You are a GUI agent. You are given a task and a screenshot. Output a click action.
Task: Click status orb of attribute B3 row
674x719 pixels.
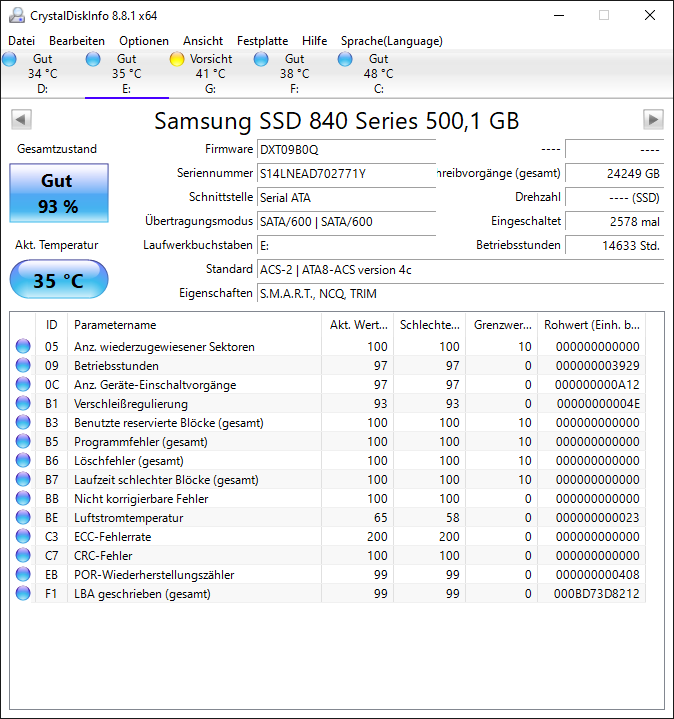(x=23, y=422)
